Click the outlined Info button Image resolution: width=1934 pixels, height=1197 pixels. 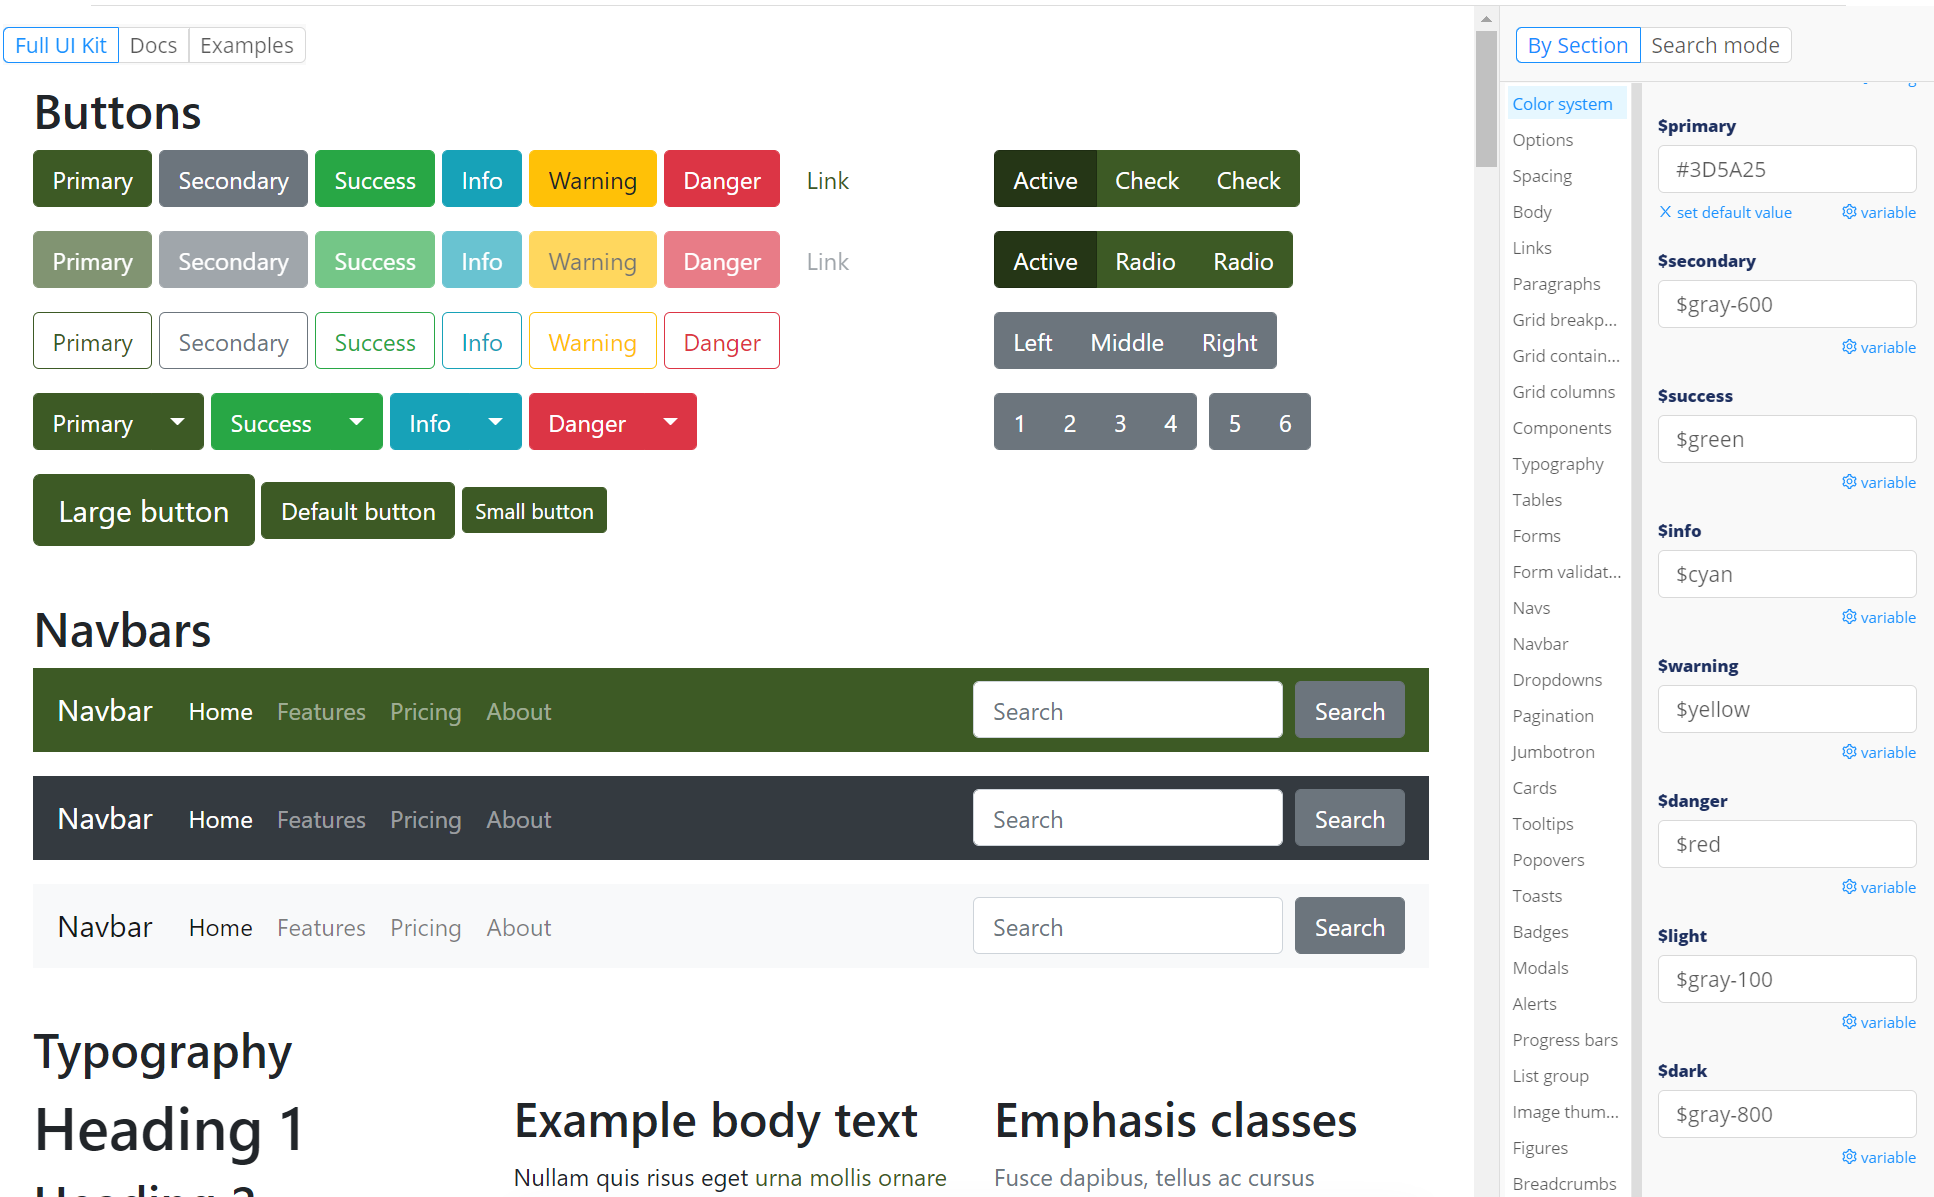click(482, 341)
